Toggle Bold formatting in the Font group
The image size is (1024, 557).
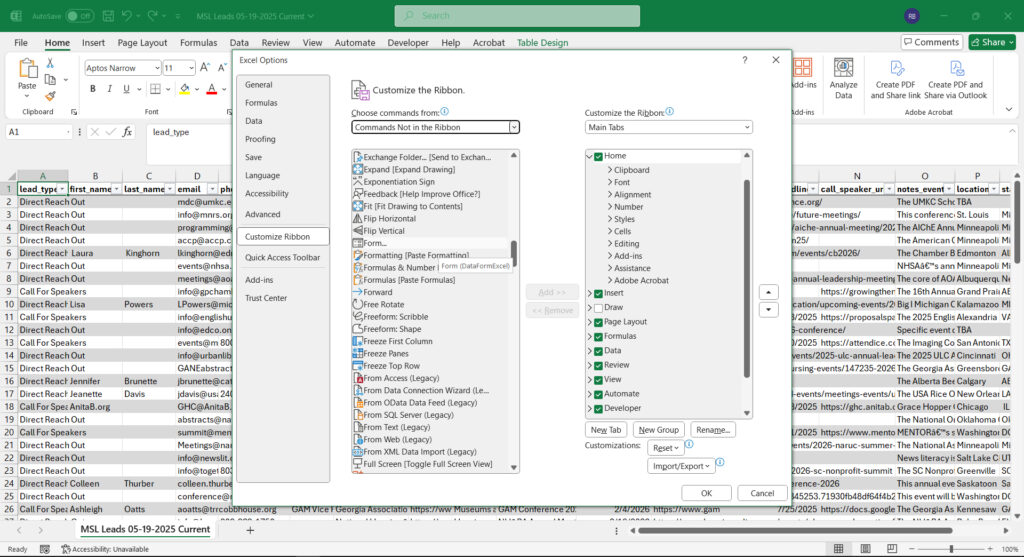coord(93,89)
